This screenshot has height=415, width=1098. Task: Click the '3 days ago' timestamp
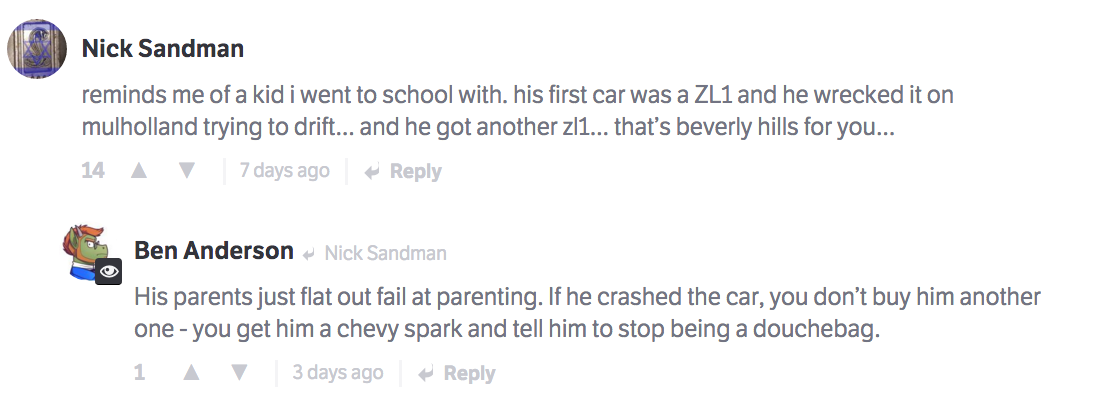pyautogui.click(x=338, y=373)
